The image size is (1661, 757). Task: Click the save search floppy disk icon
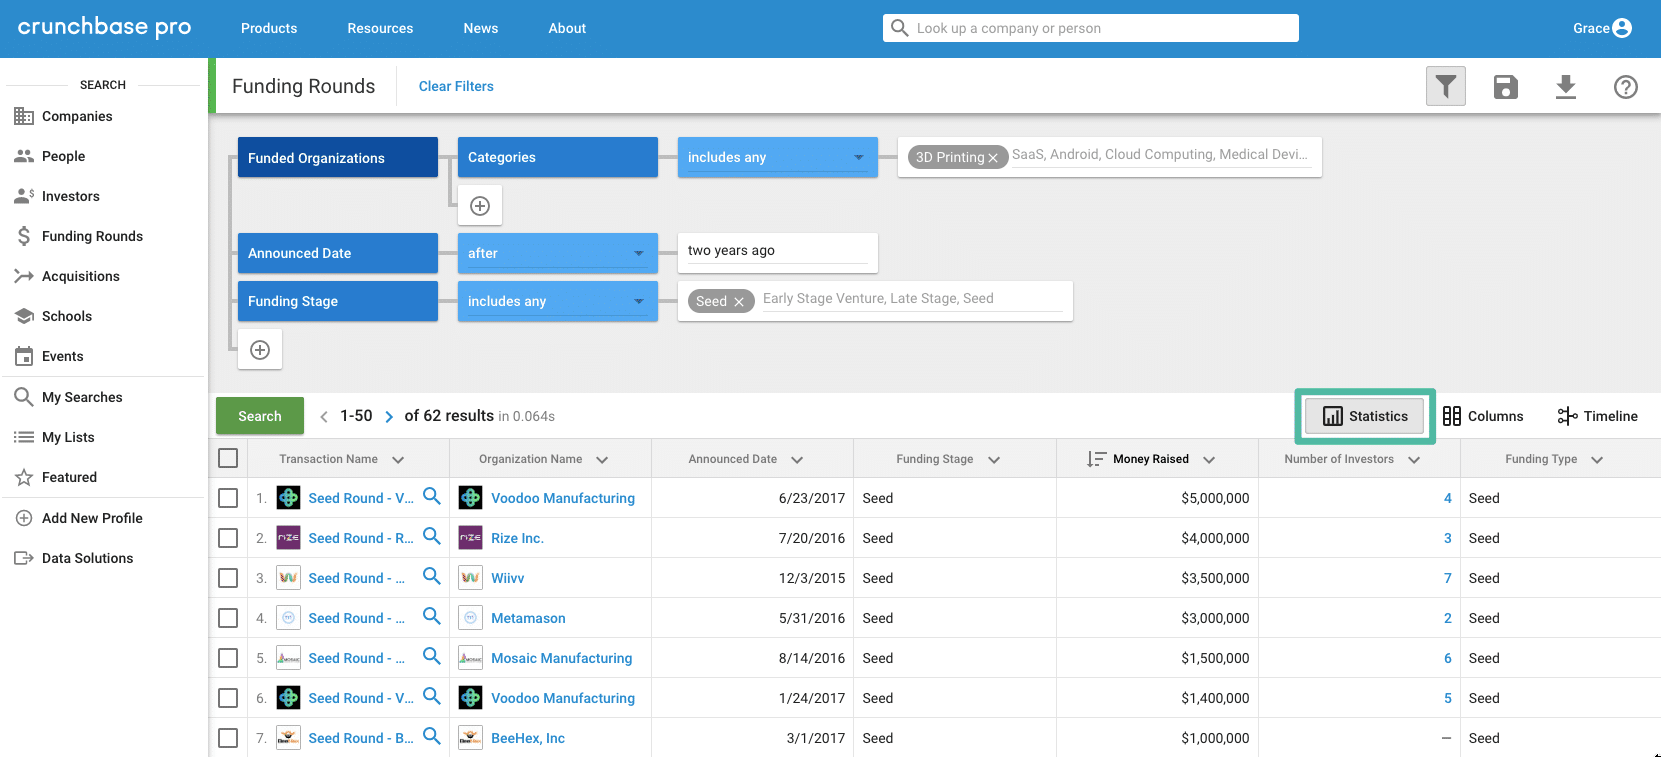pos(1506,87)
